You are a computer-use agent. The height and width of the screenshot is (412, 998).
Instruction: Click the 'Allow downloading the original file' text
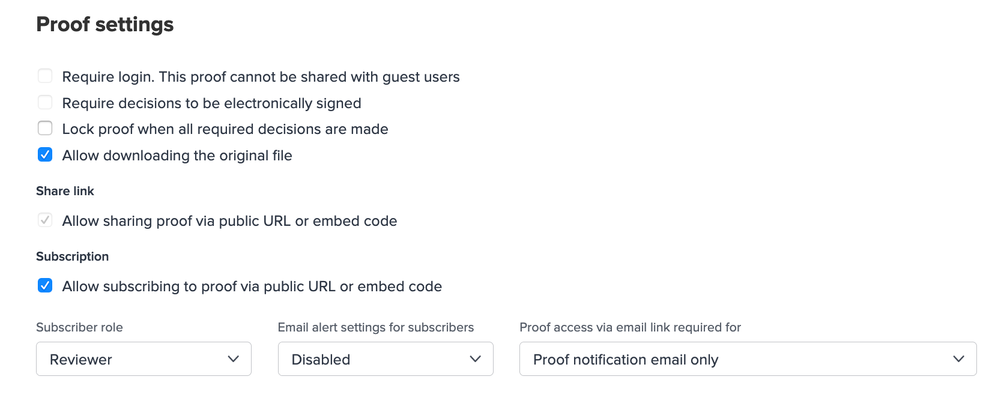click(177, 156)
